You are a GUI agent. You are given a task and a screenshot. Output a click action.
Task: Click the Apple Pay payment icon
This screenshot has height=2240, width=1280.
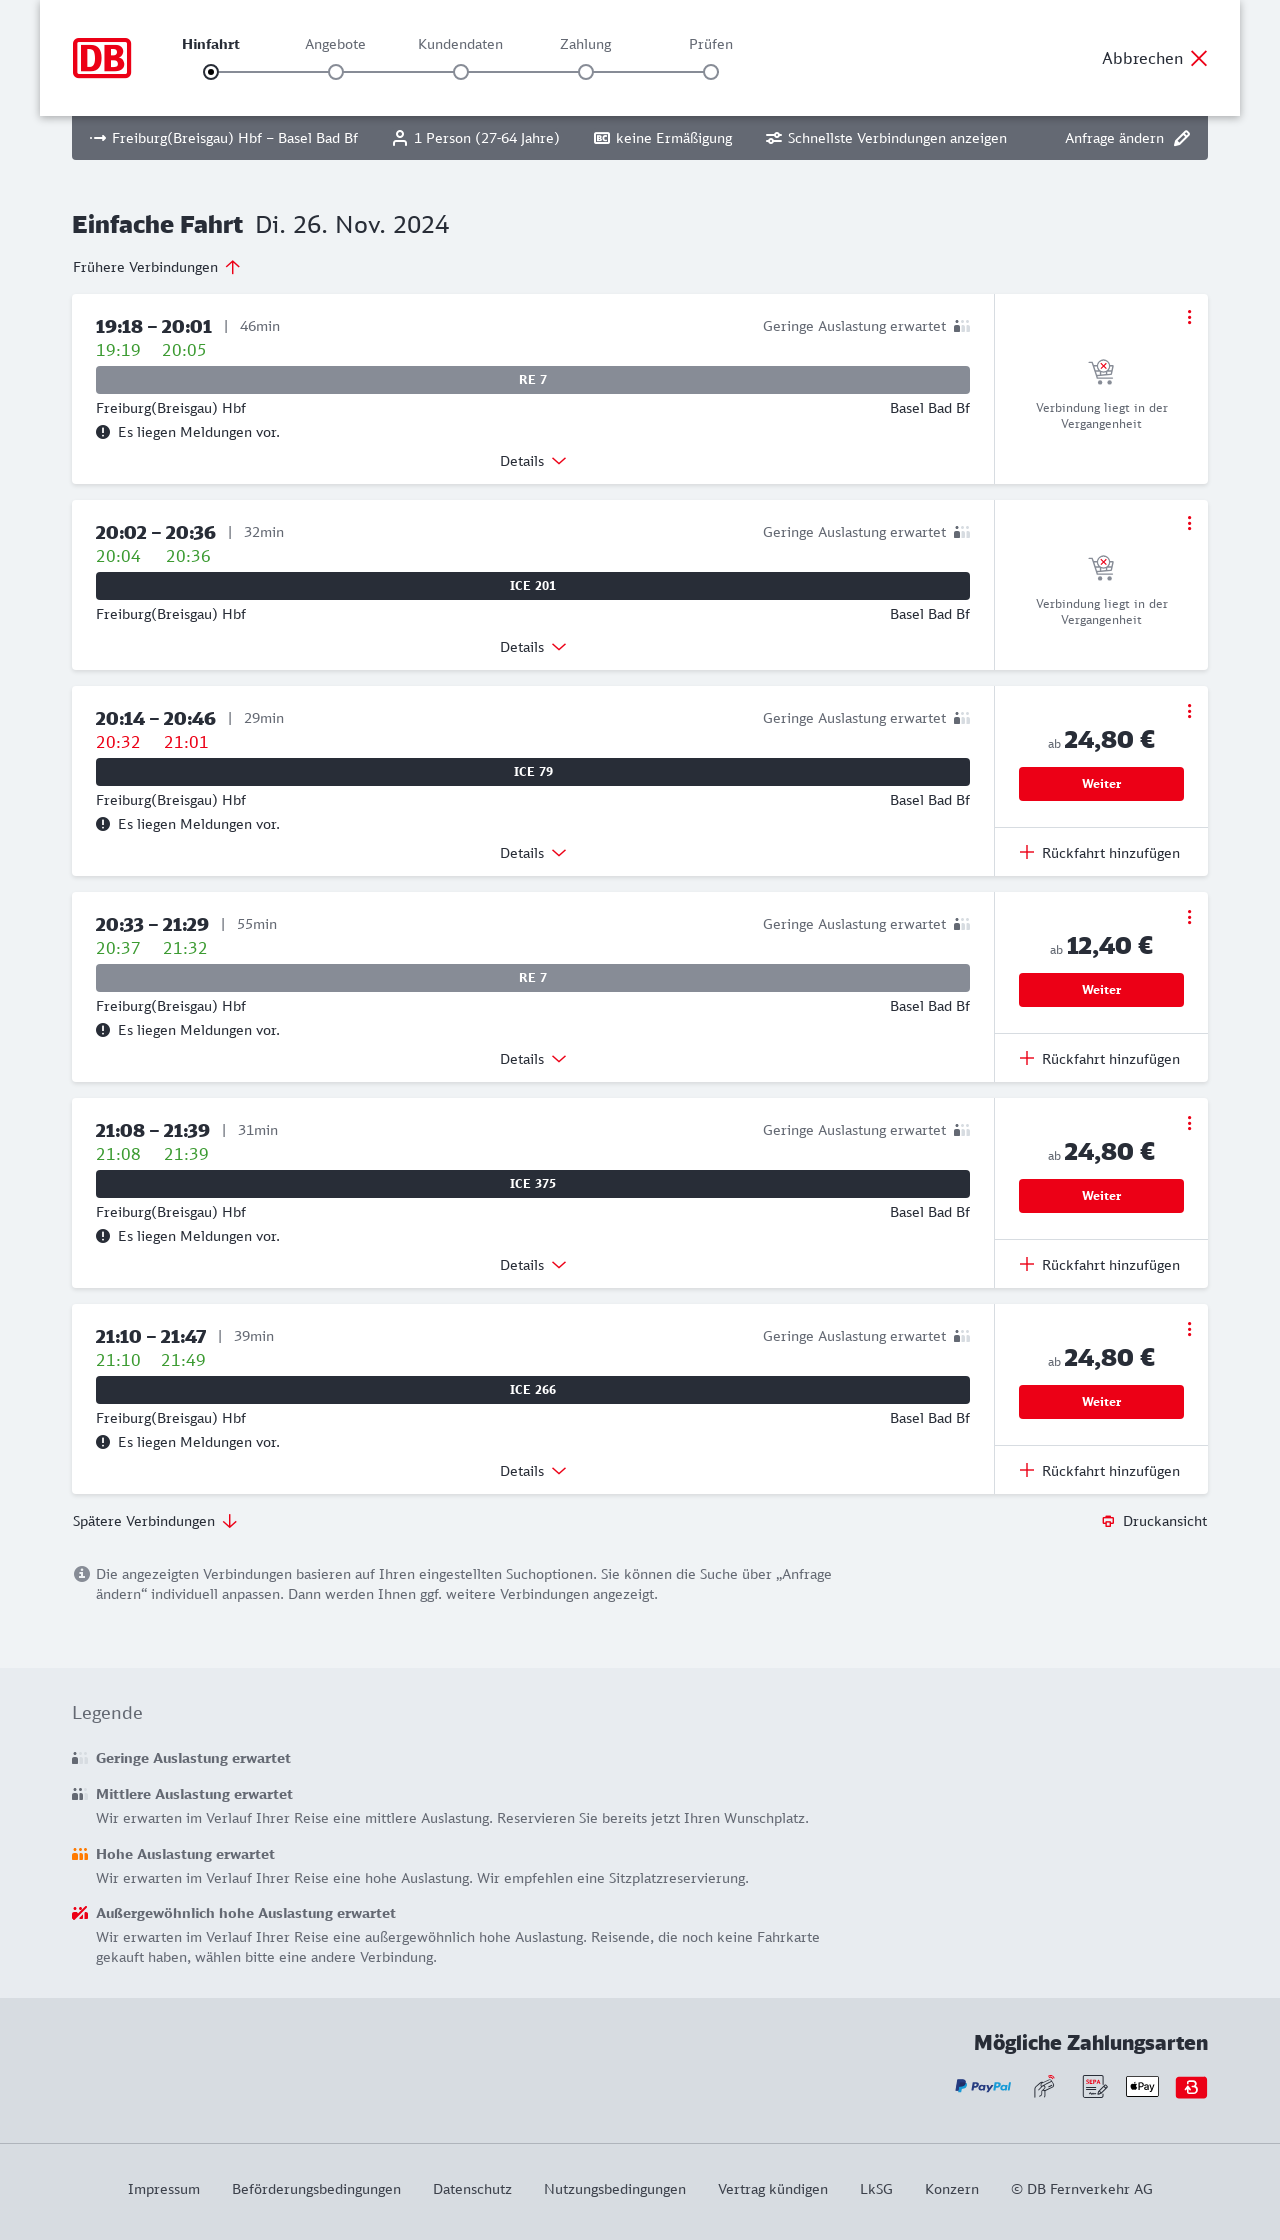tap(1142, 2086)
